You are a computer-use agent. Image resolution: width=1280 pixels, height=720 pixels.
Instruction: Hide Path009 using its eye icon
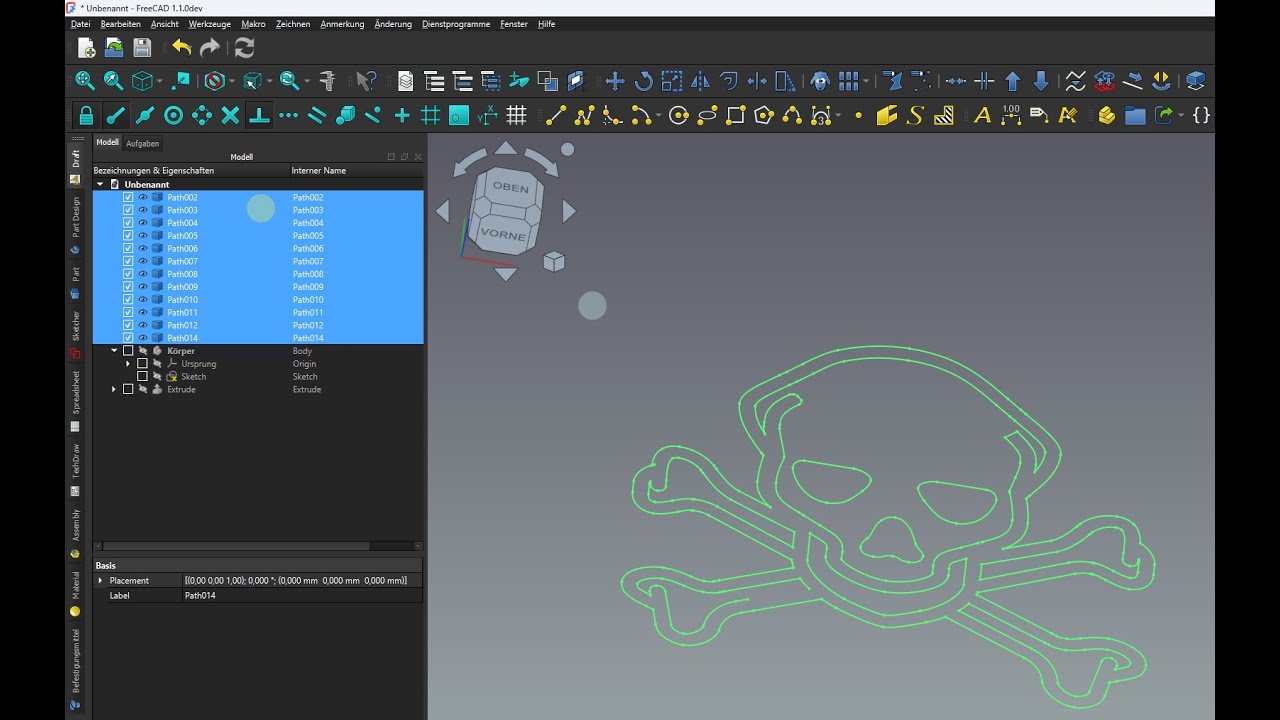(143, 287)
